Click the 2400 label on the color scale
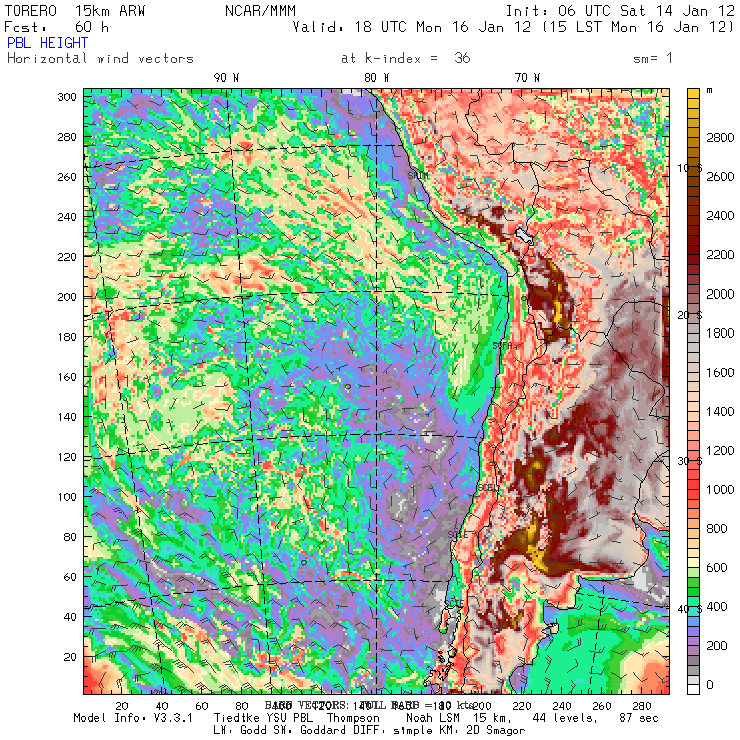Viewport: 740px width, 740px height. (x=720, y=216)
